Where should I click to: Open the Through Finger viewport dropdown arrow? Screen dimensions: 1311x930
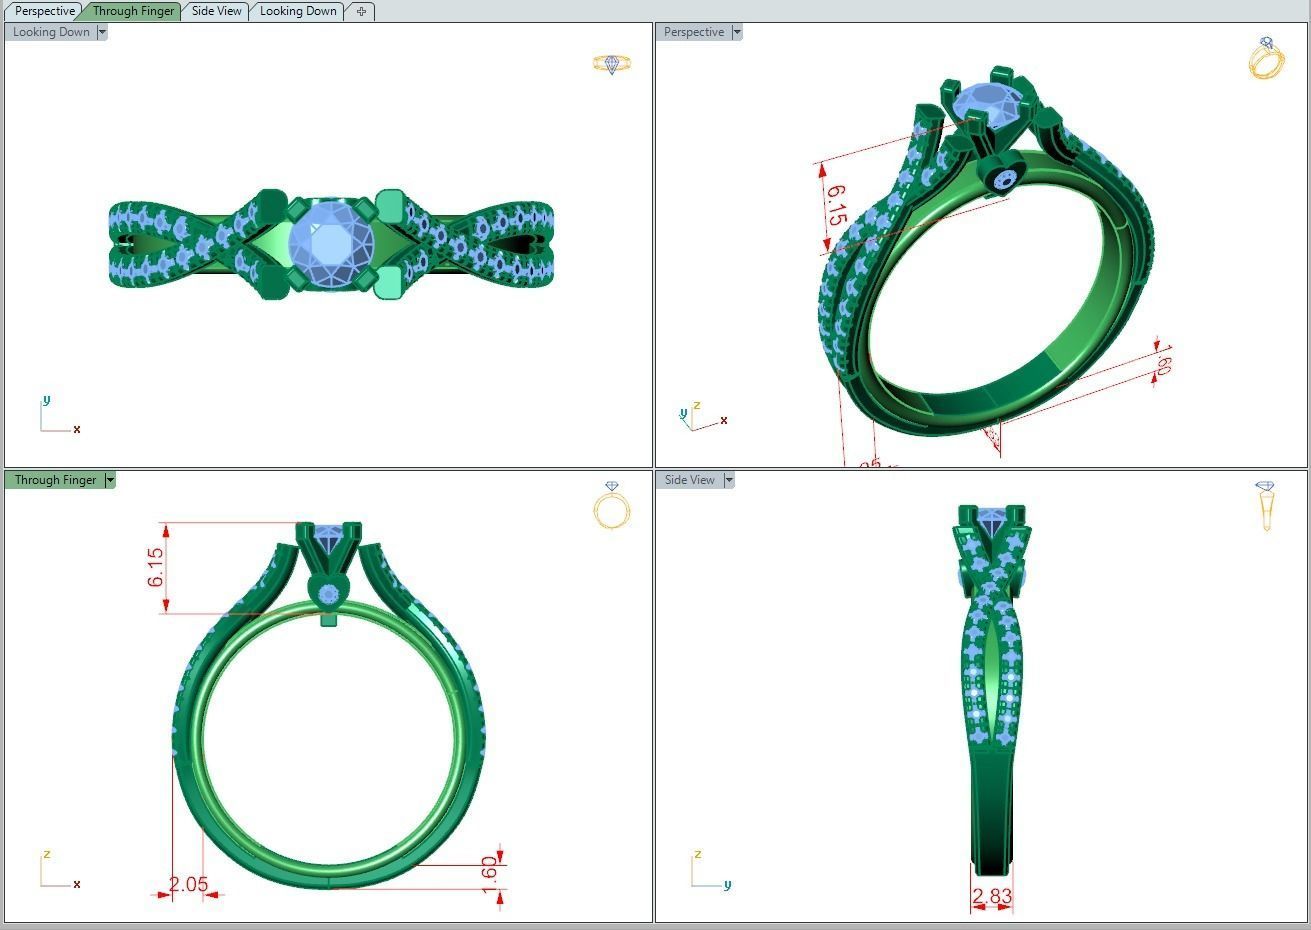tap(110, 480)
